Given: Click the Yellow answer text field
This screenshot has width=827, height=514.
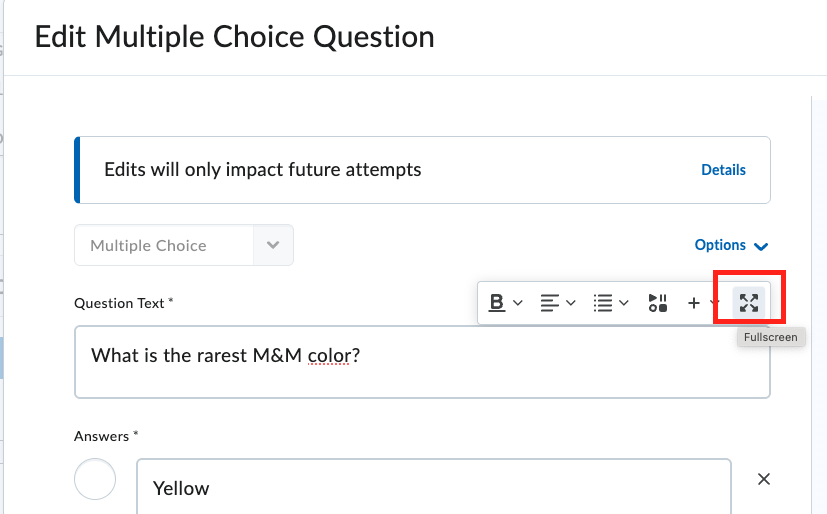Looking at the screenshot, I should 434,487.
